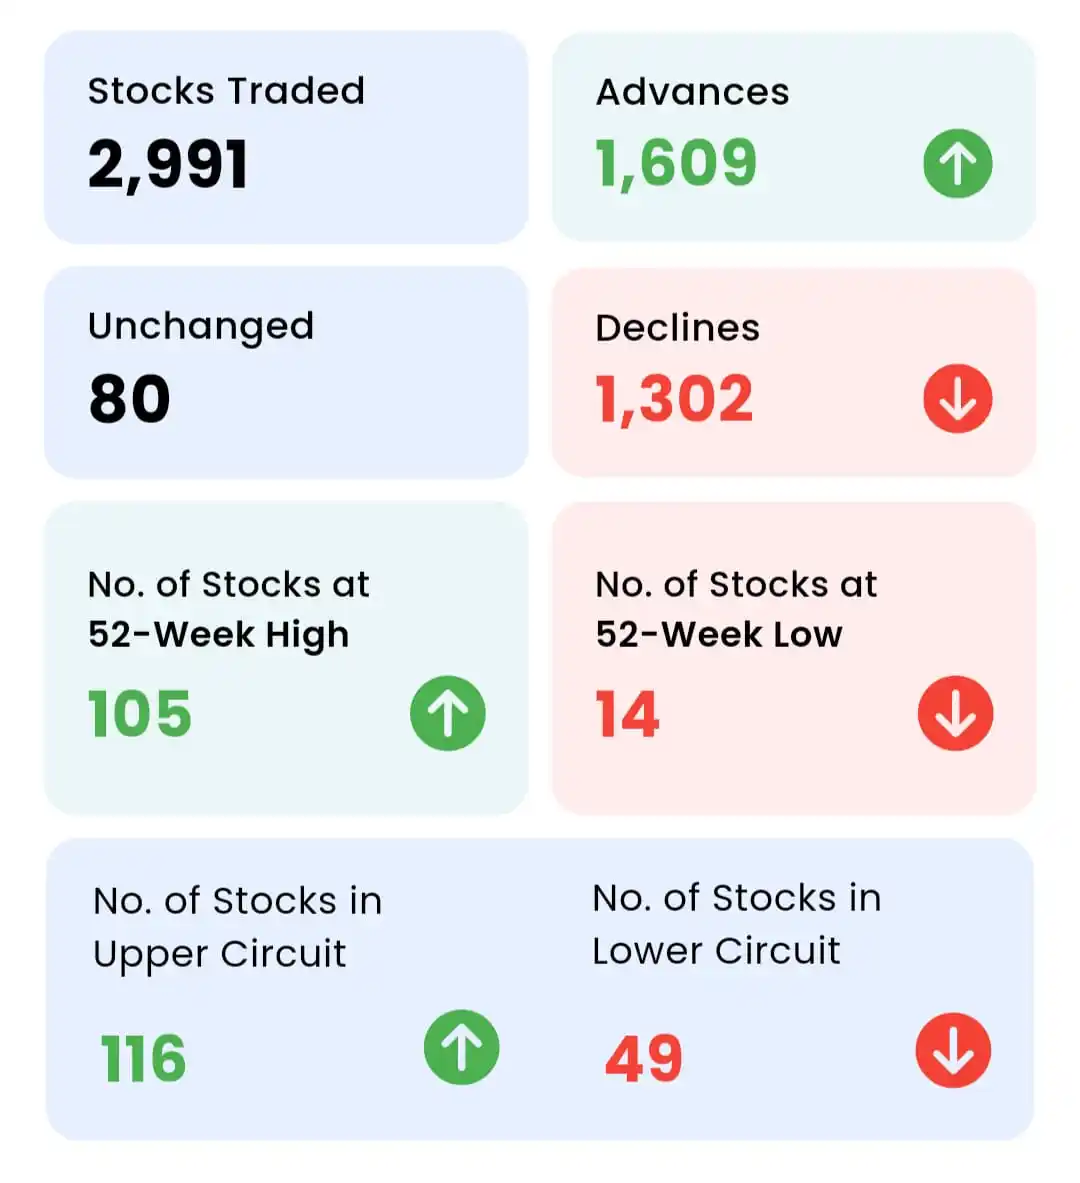The width and height of the screenshot is (1080, 1183).
Task: Select the 14 stocks at 52-week low
Action: (627, 714)
